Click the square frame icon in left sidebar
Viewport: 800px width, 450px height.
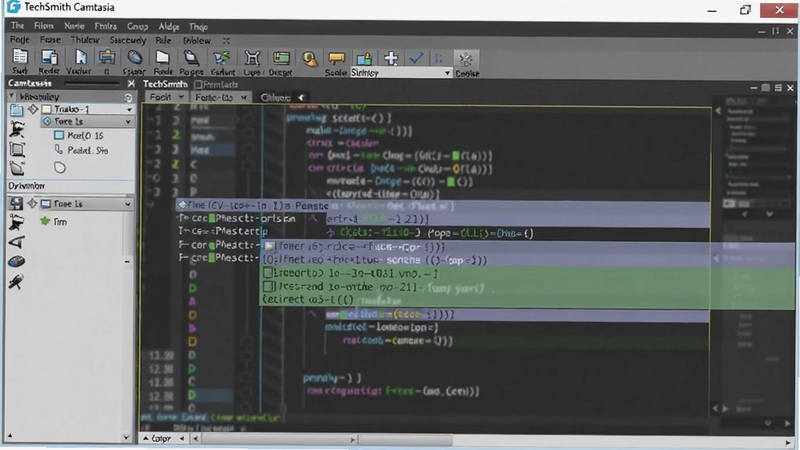point(17,149)
